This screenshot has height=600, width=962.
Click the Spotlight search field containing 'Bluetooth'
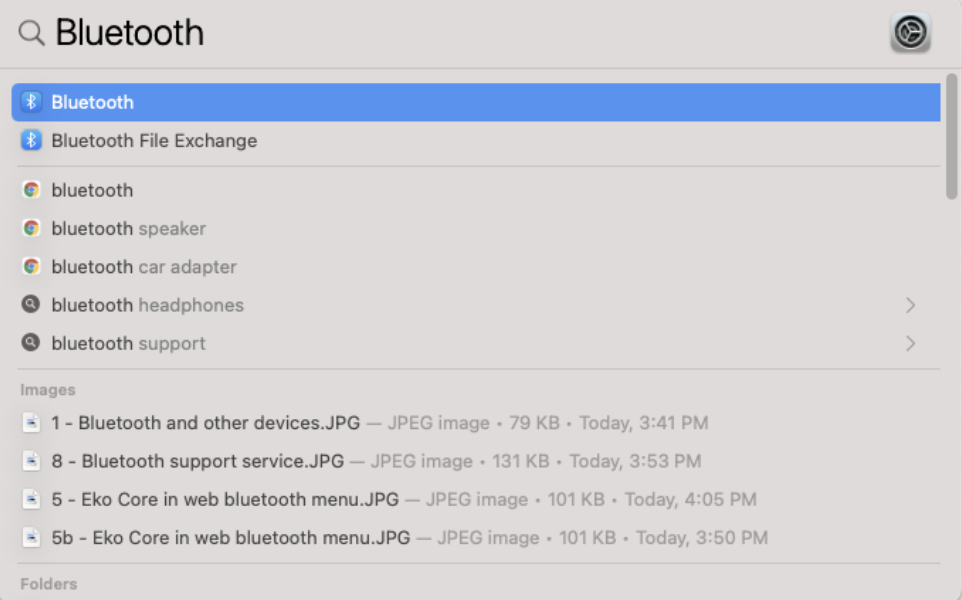tap(466, 33)
